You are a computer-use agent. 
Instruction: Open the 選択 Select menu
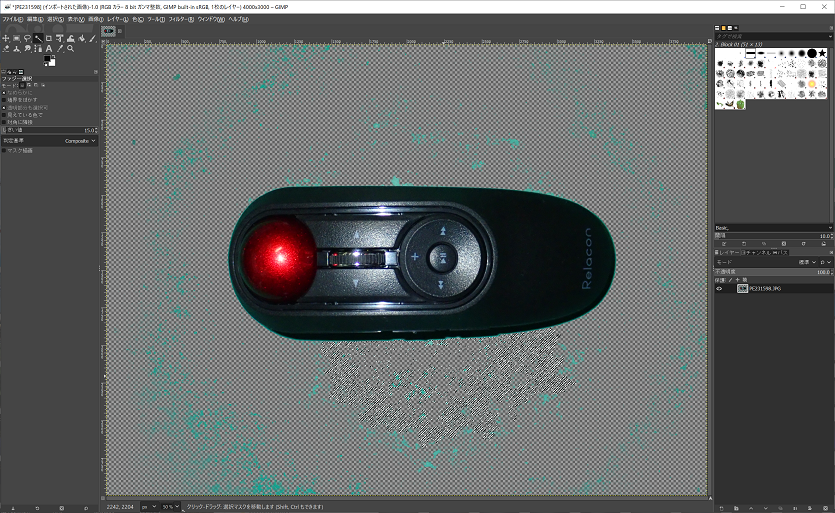pos(55,19)
